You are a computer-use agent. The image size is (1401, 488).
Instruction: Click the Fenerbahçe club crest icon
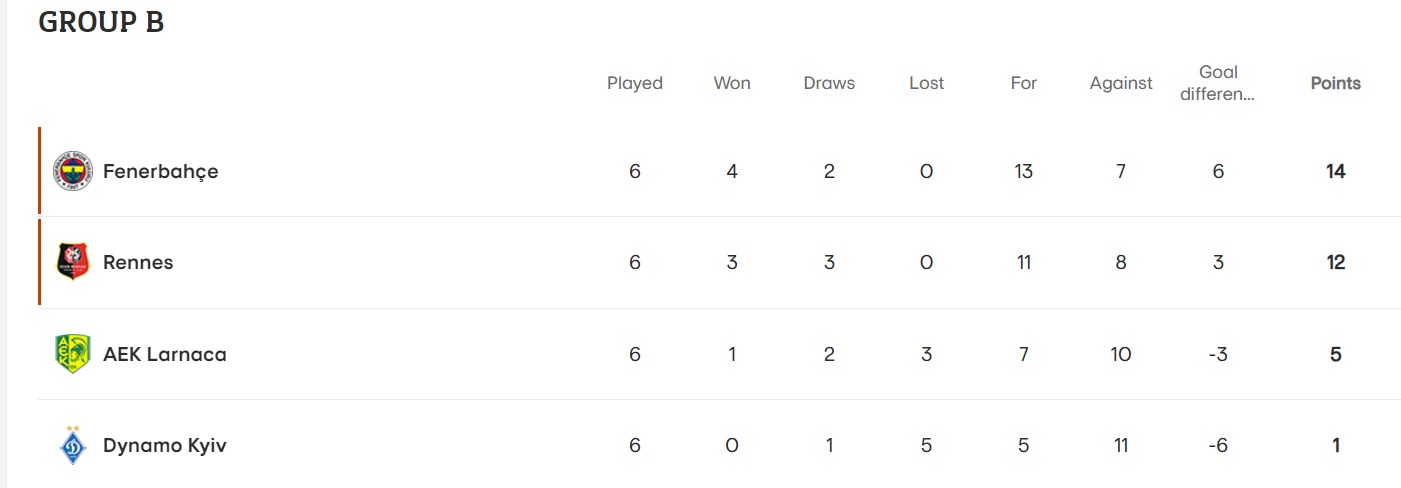coord(72,172)
